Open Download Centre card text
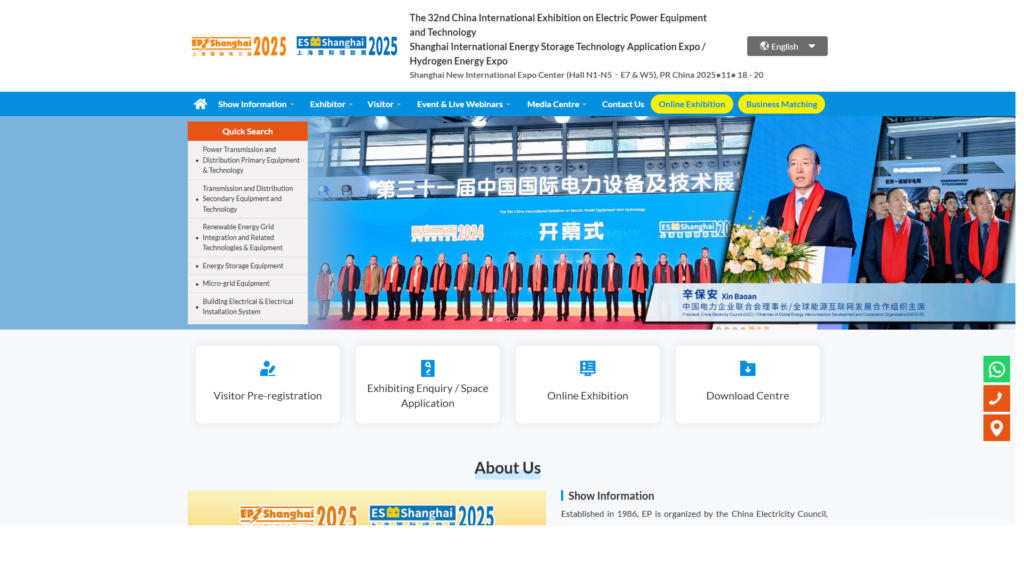 point(747,396)
